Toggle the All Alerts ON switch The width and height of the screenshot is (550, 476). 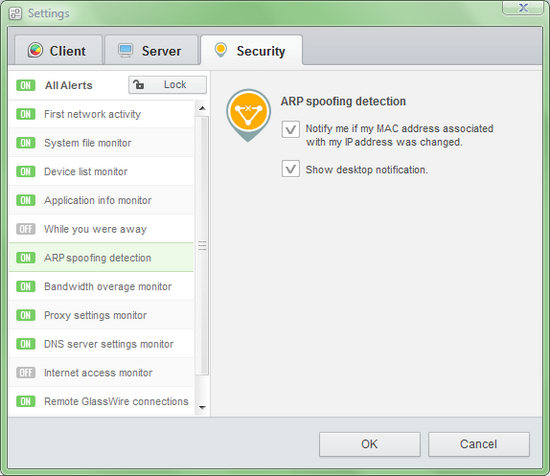26,85
